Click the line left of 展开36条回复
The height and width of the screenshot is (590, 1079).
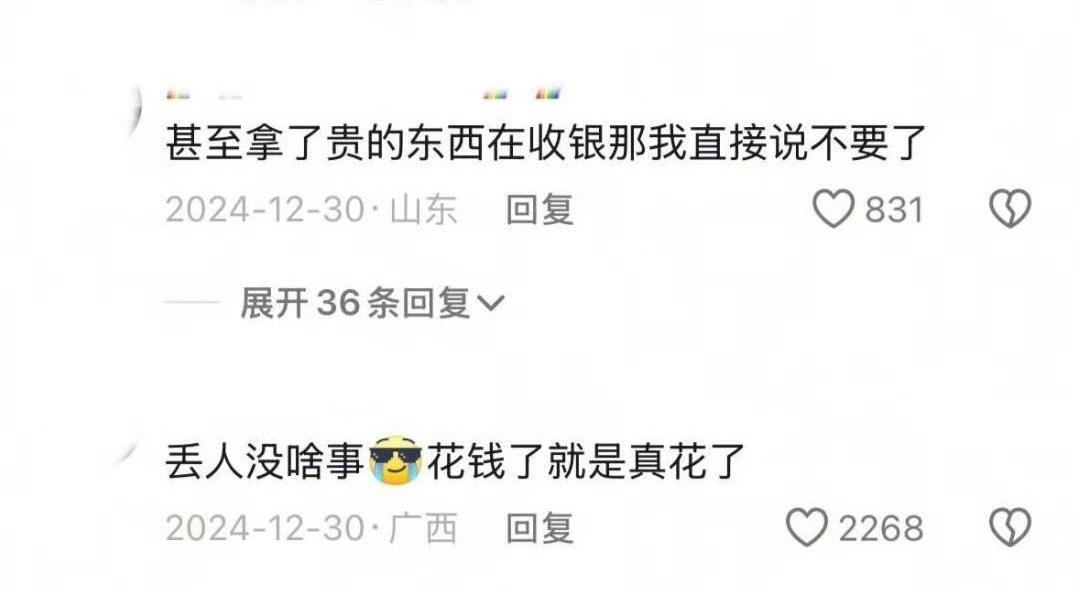coord(192,303)
